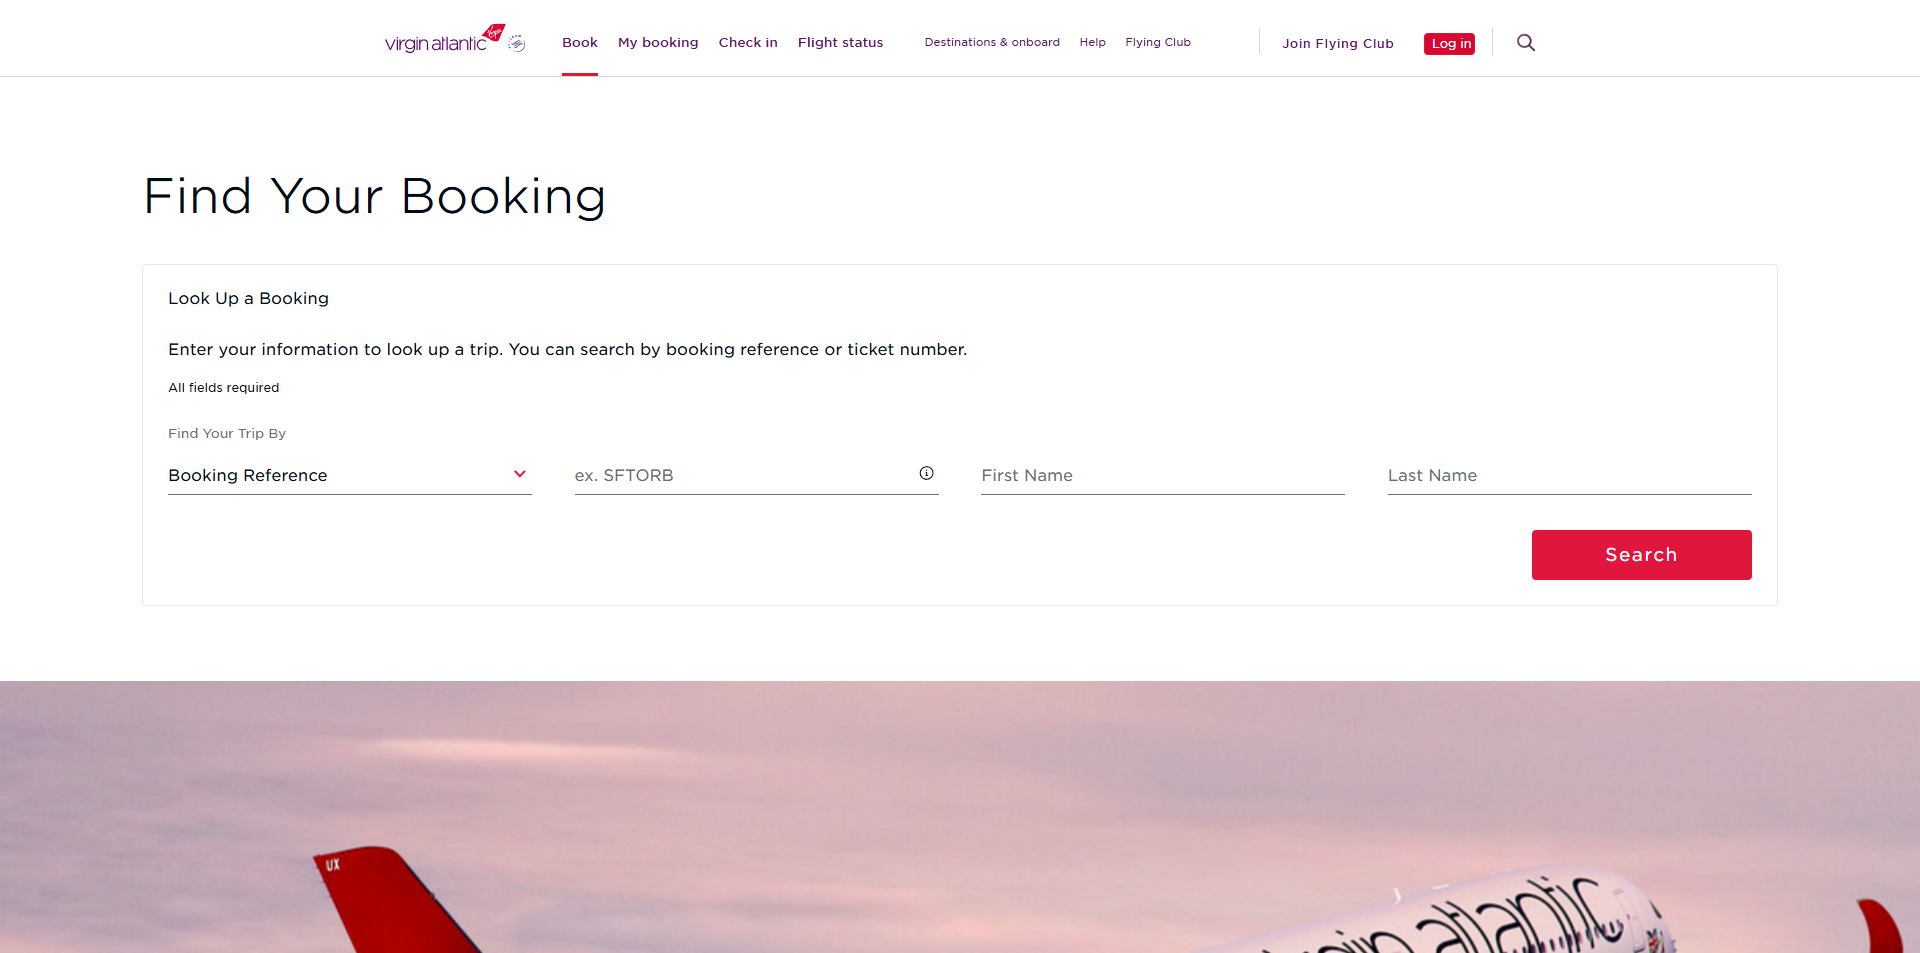Image resolution: width=1920 pixels, height=953 pixels.
Task: Go to the Flying Club page
Action: 1157,42
